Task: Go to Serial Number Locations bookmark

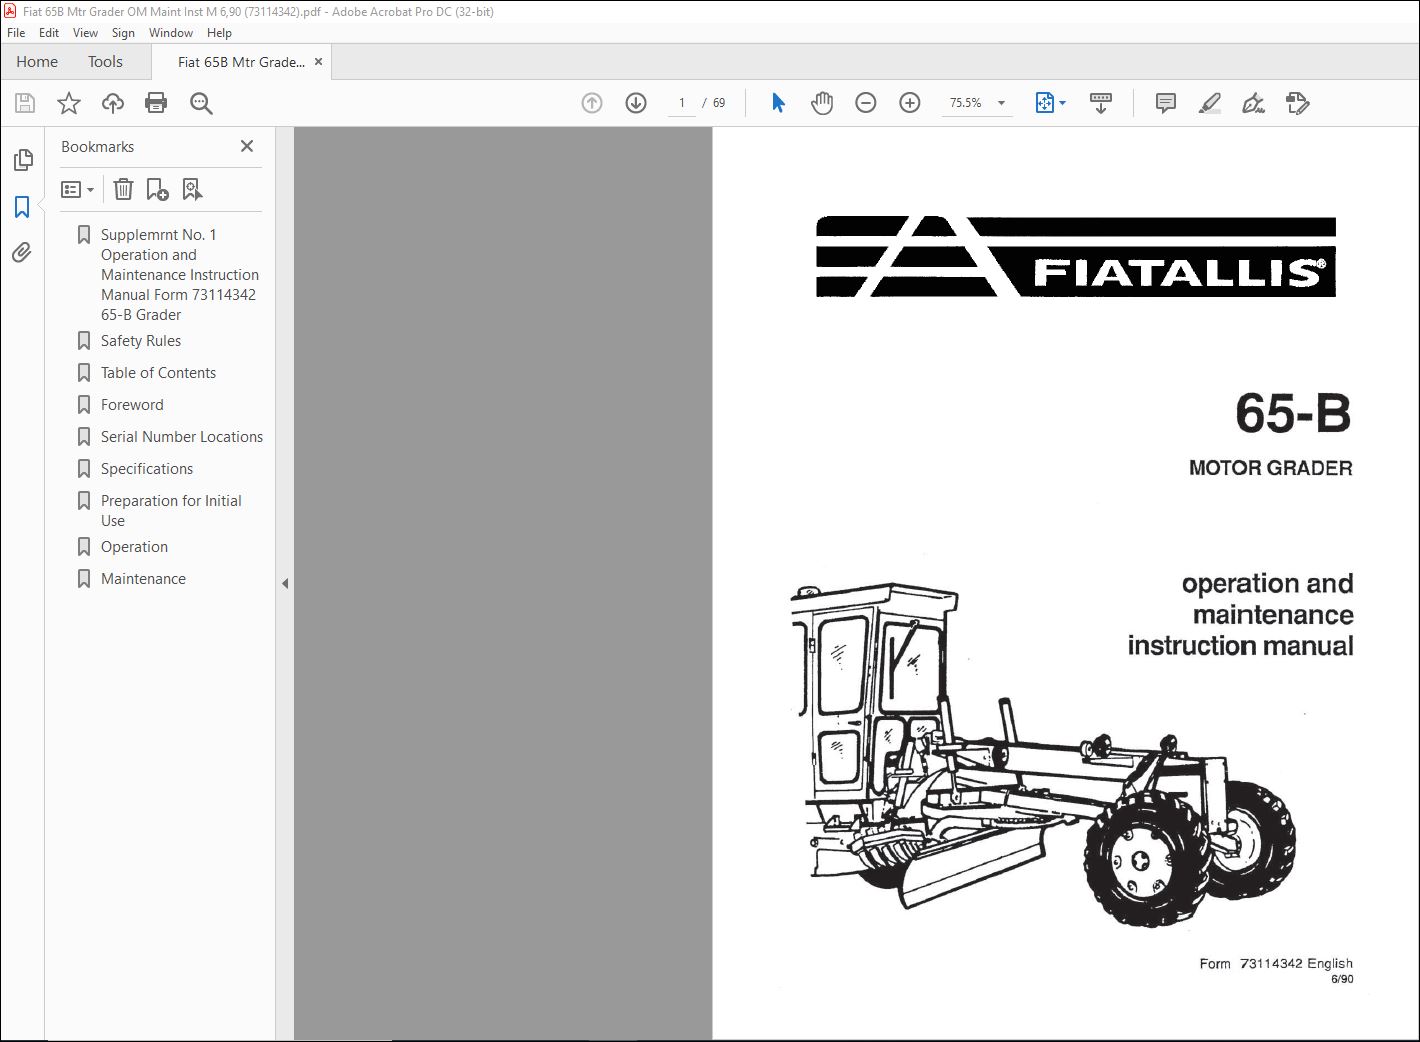Action: 182,437
